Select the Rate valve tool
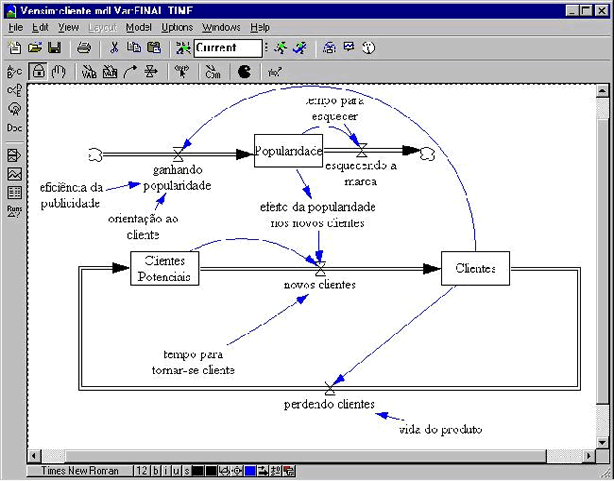The width and height of the screenshot is (614, 481). point(151,71)
